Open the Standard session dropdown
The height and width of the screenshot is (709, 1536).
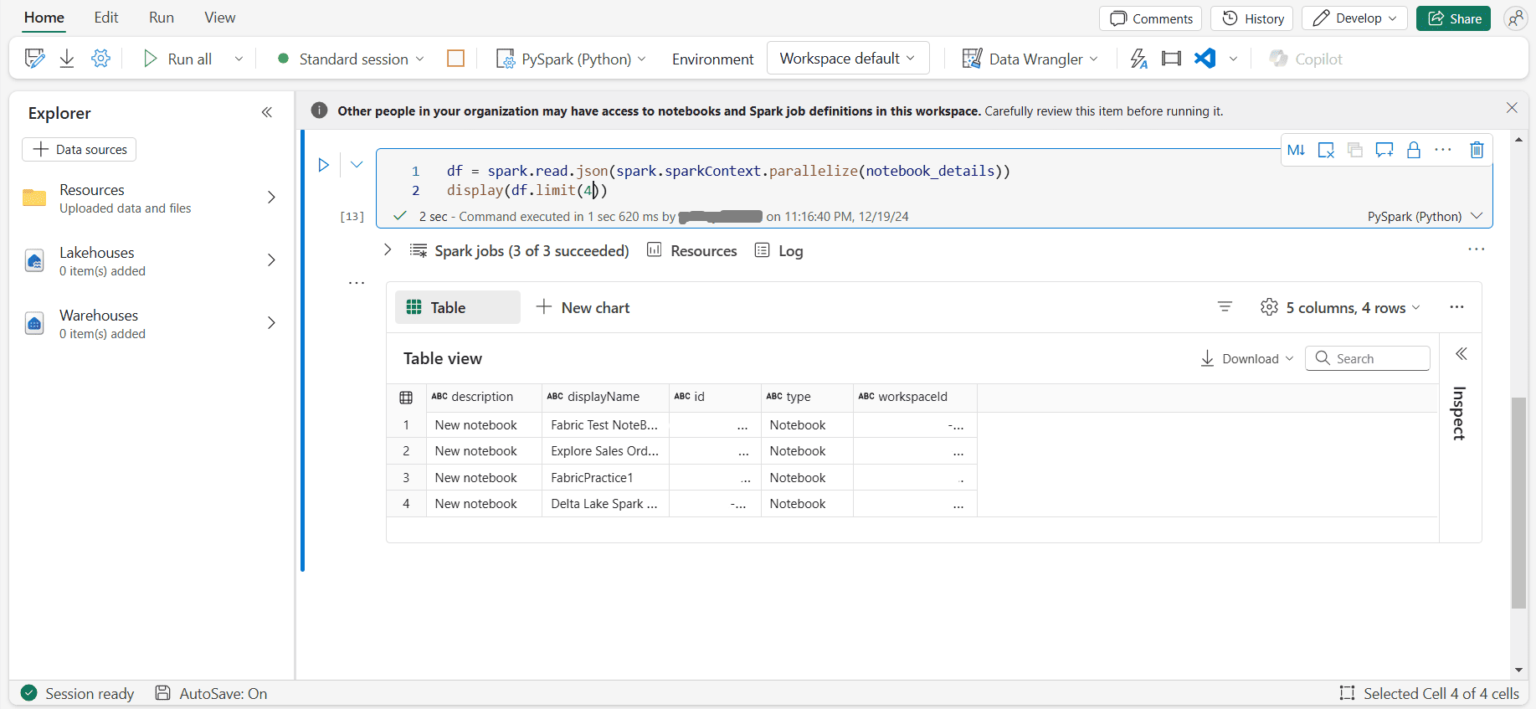tap(351, 59)
